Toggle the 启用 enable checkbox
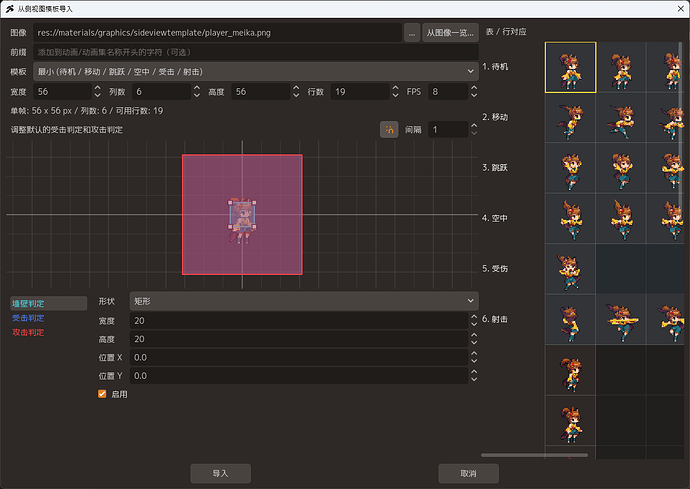Screen dimensions: 690x489 tap(102, 394)
